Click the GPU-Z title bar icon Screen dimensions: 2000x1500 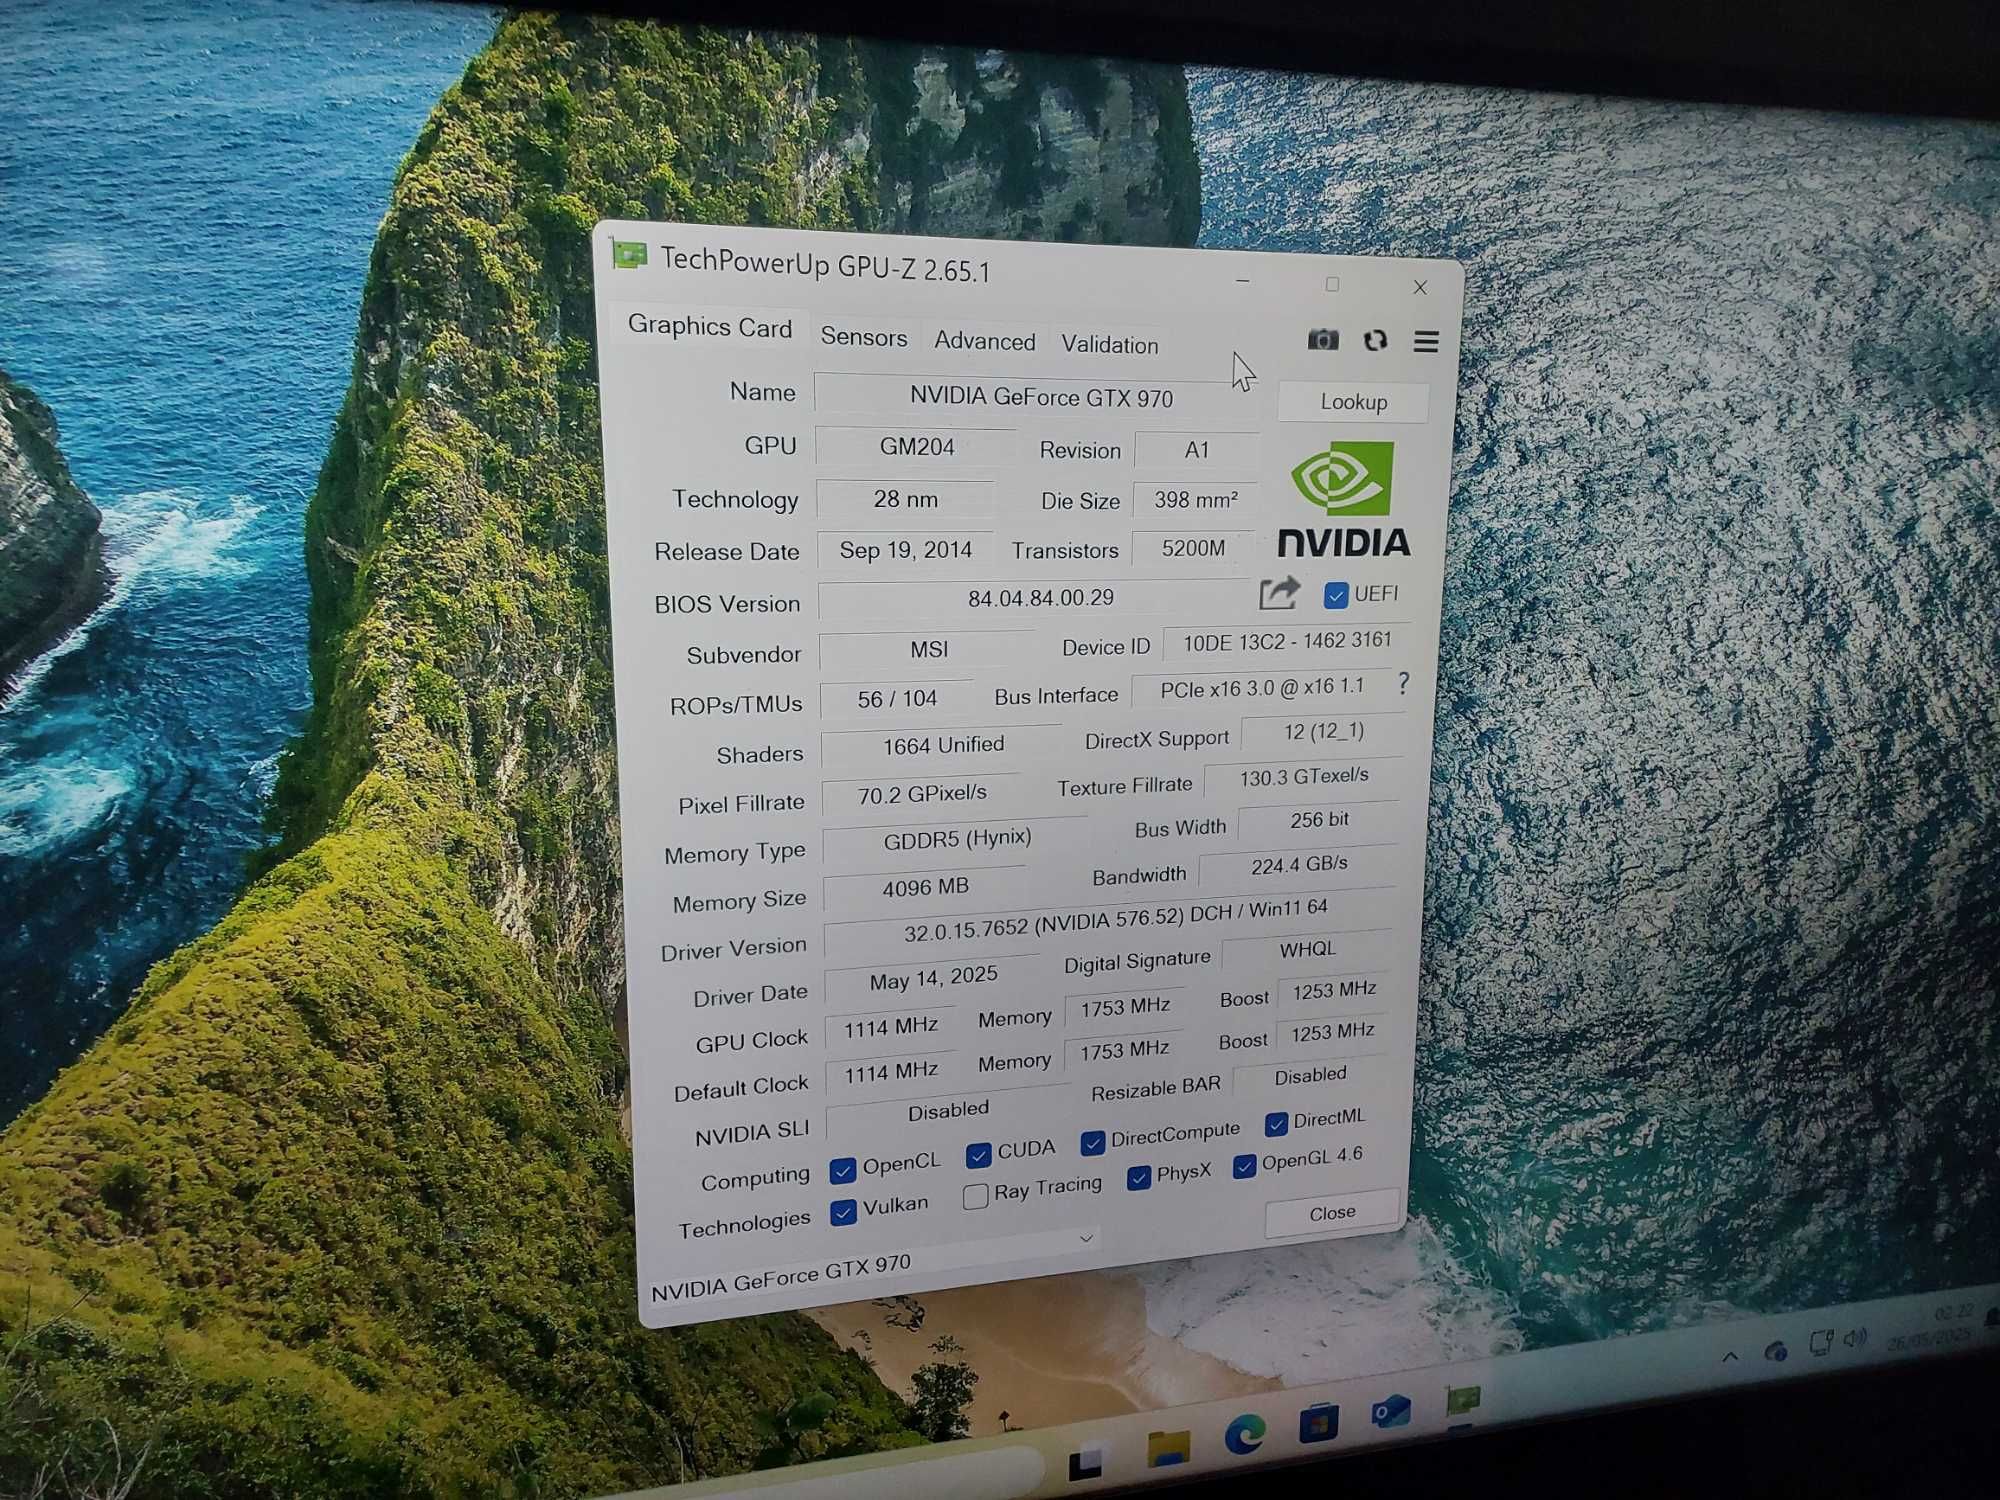pos(629,255)
